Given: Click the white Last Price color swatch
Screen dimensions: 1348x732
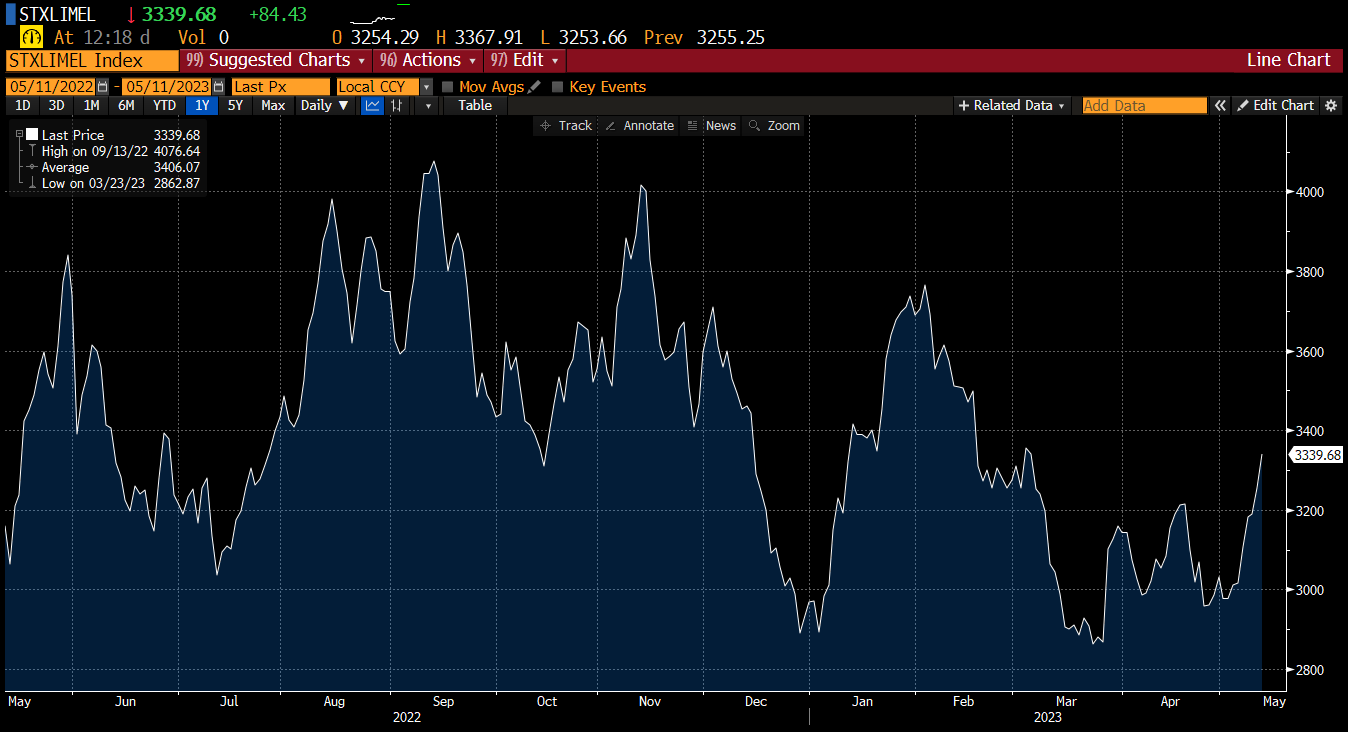Looking at the screenshot, I should pyautogui.click(x=32, y=134).
